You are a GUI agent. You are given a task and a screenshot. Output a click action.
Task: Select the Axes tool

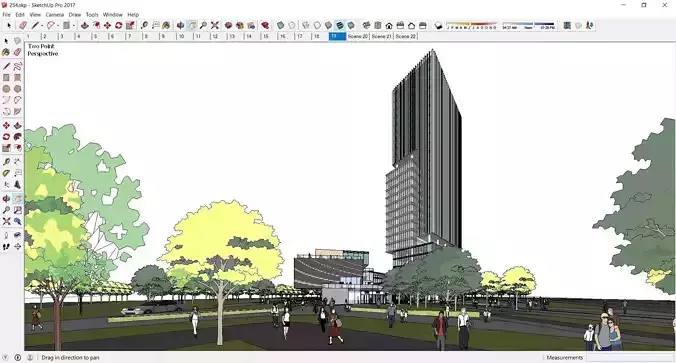click(6, 185)
